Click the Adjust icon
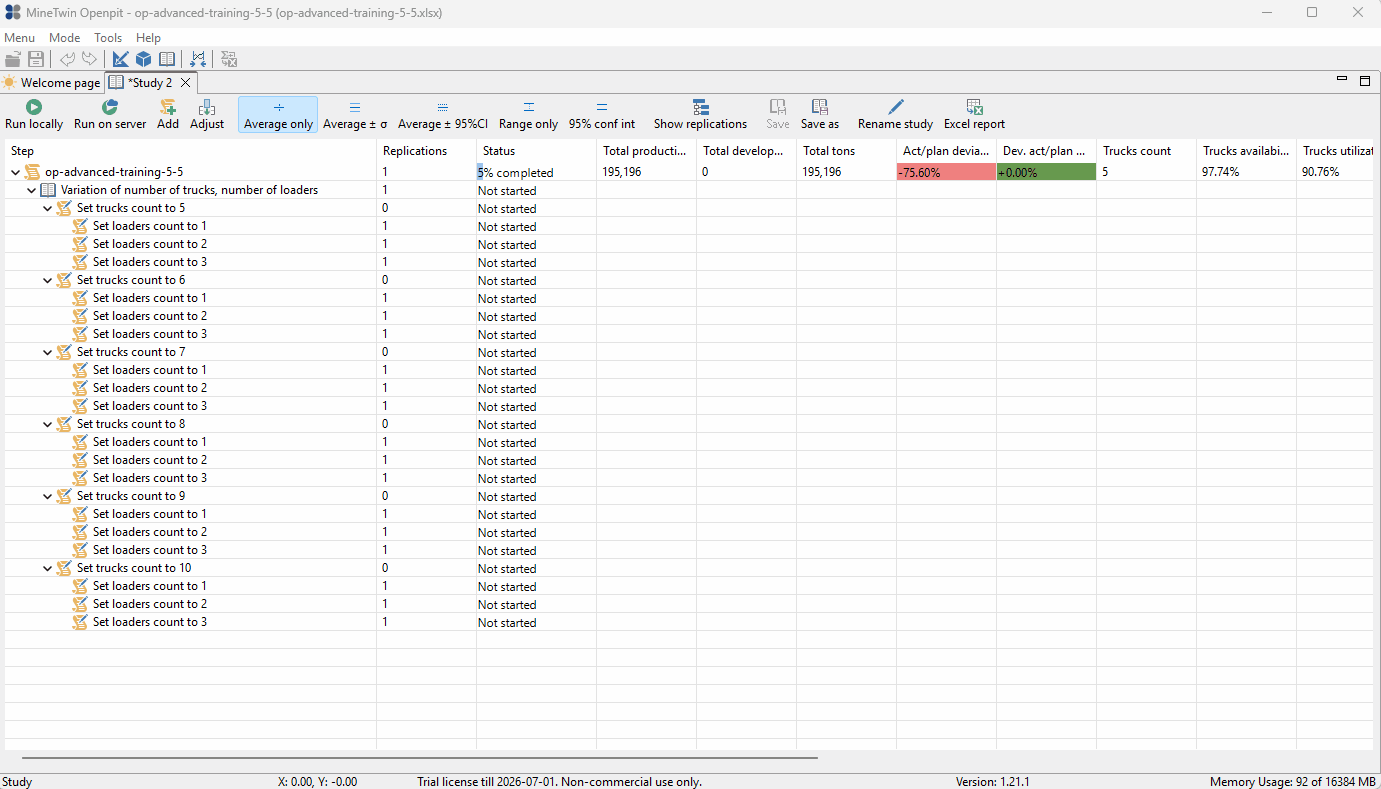 tap(207, 107)
